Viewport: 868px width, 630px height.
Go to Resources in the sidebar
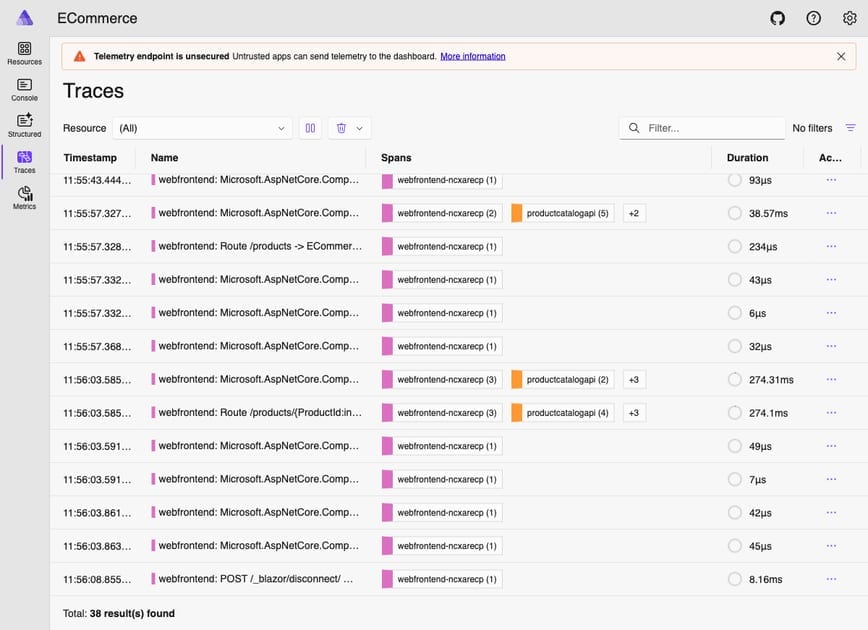(24, 54)
